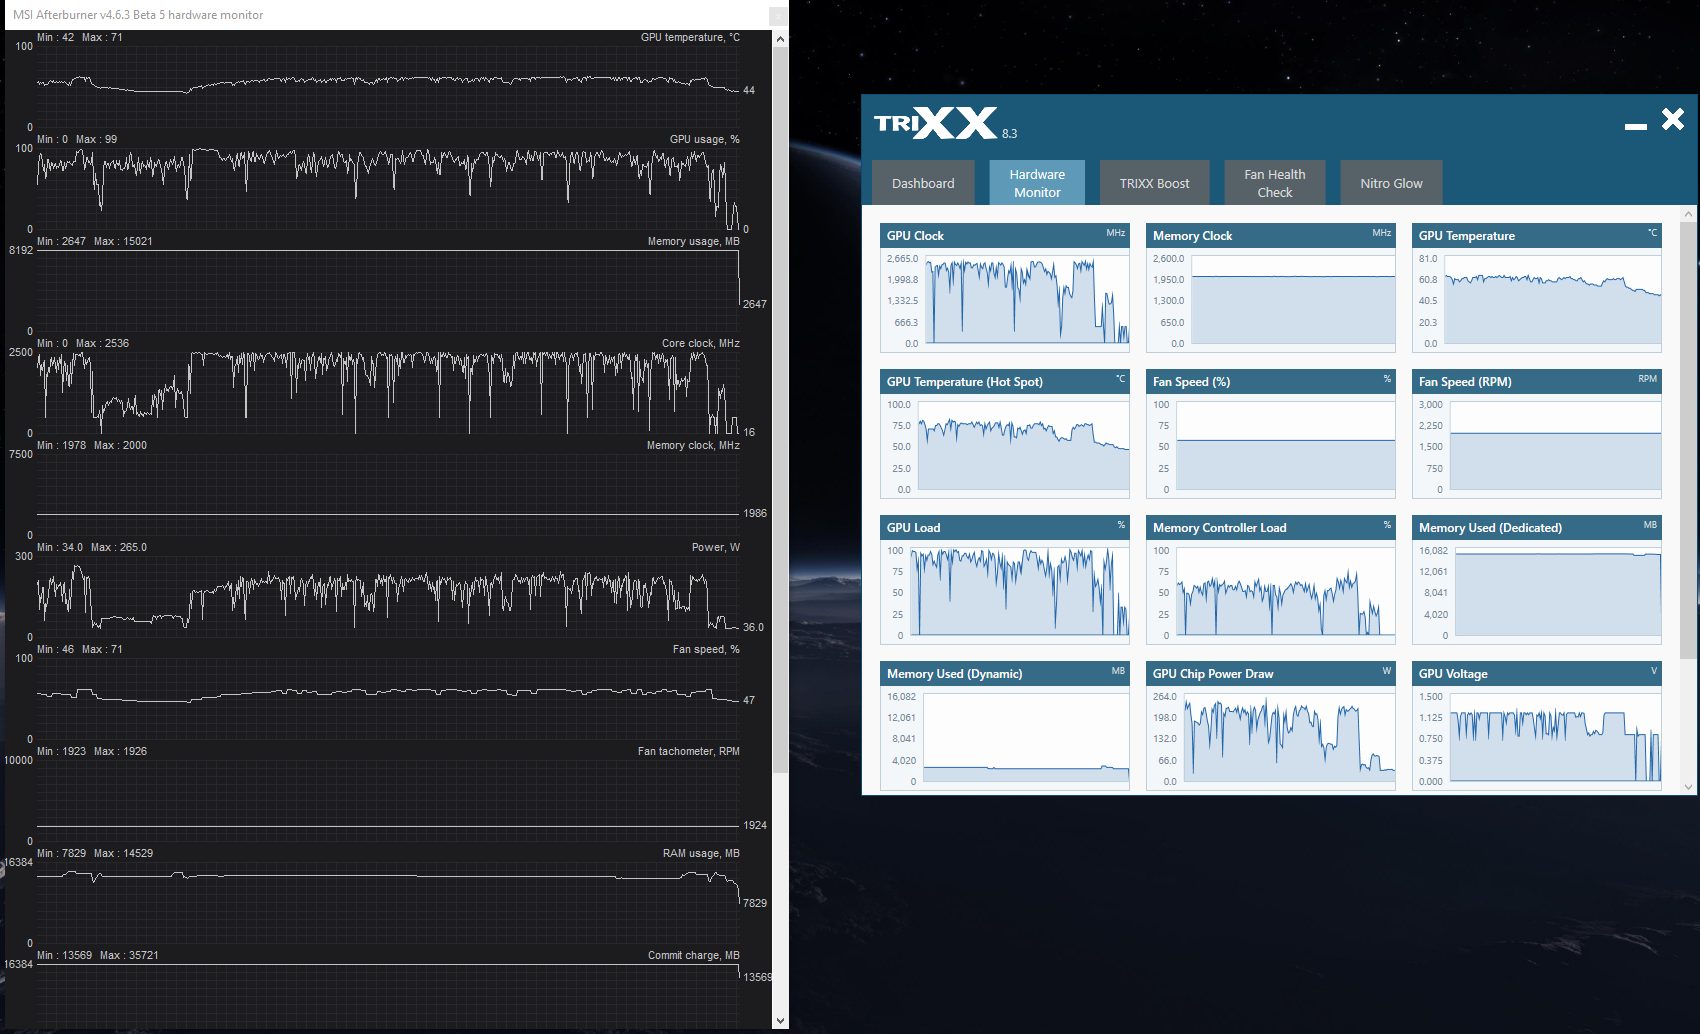
Task: Select the Memory Used (Dedicated) graph
Action: pyautogui.click(x=1537, y=580)
